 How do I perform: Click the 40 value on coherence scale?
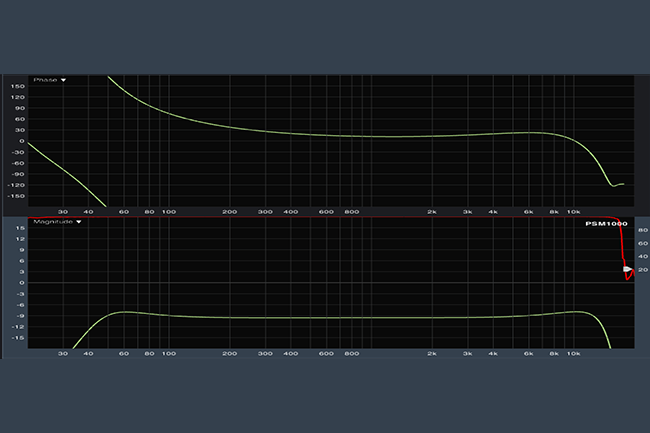(x=643, y=257)
